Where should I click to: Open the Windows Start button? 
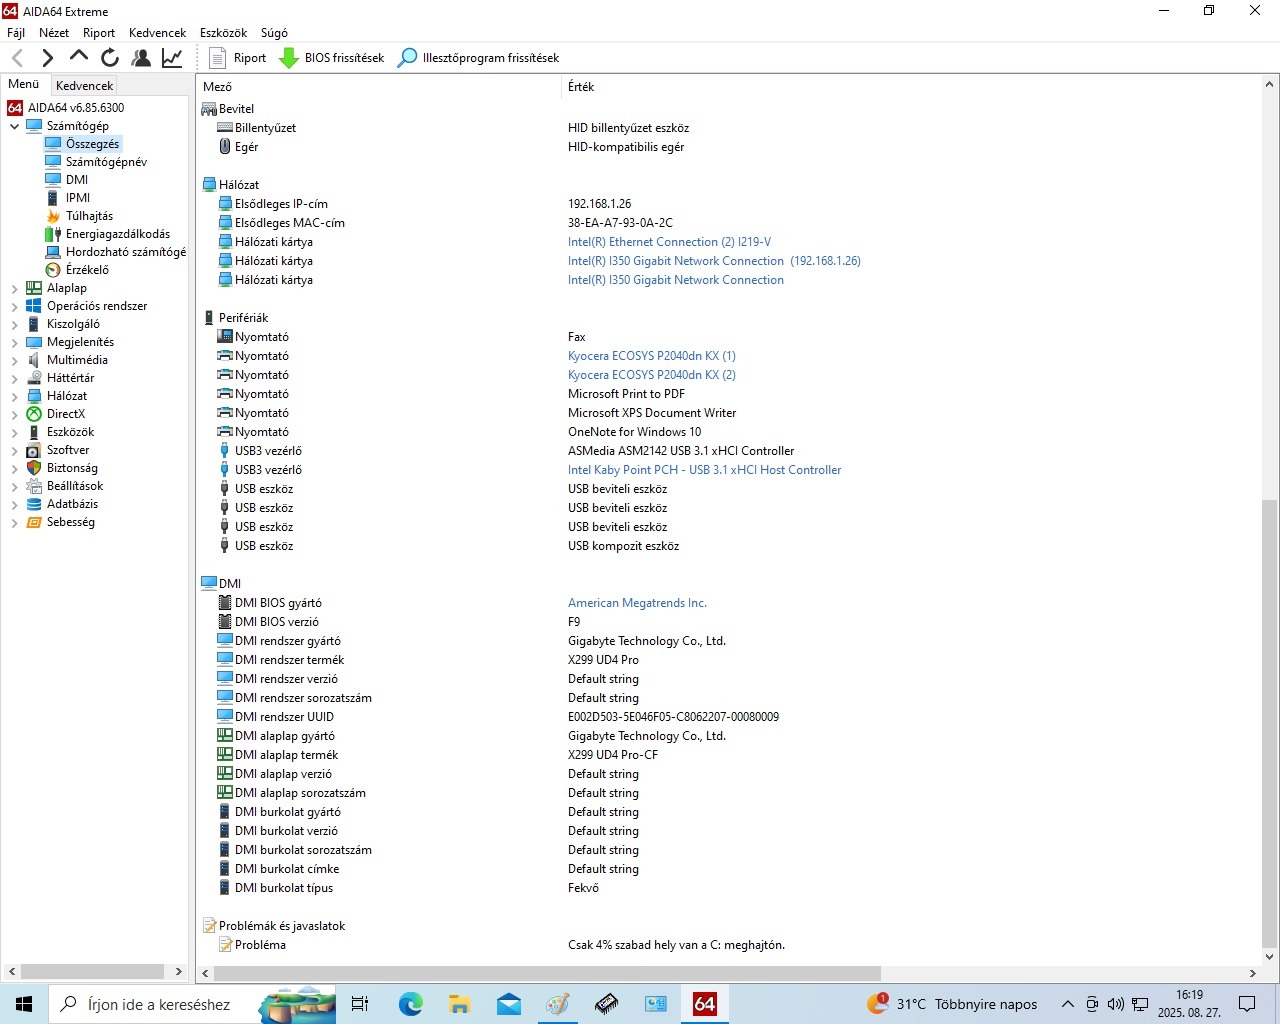(24, 1004)
